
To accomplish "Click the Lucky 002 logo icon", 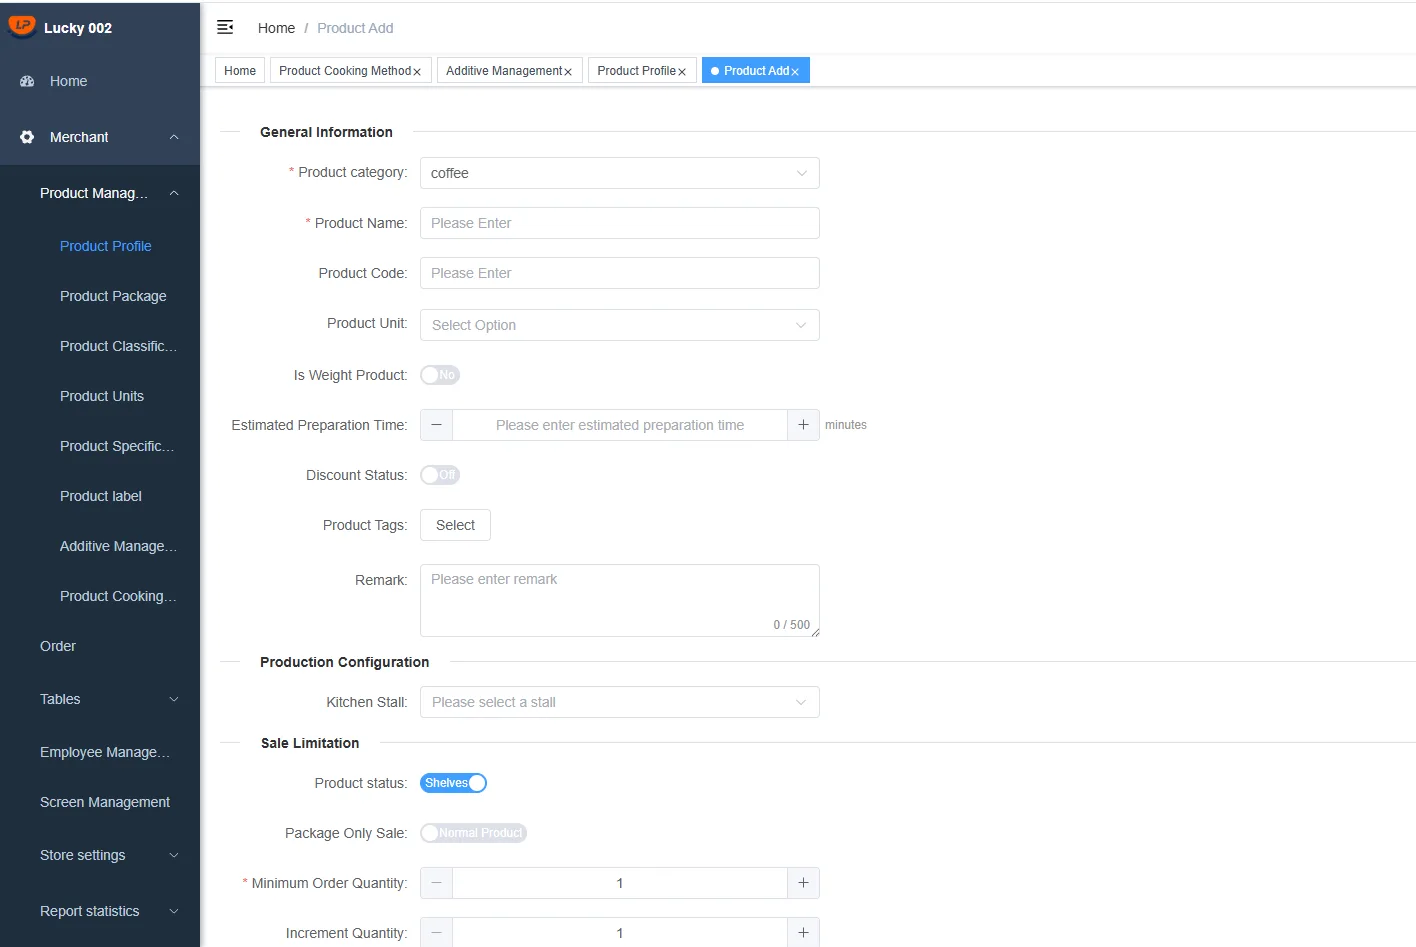I will (21, 27).
